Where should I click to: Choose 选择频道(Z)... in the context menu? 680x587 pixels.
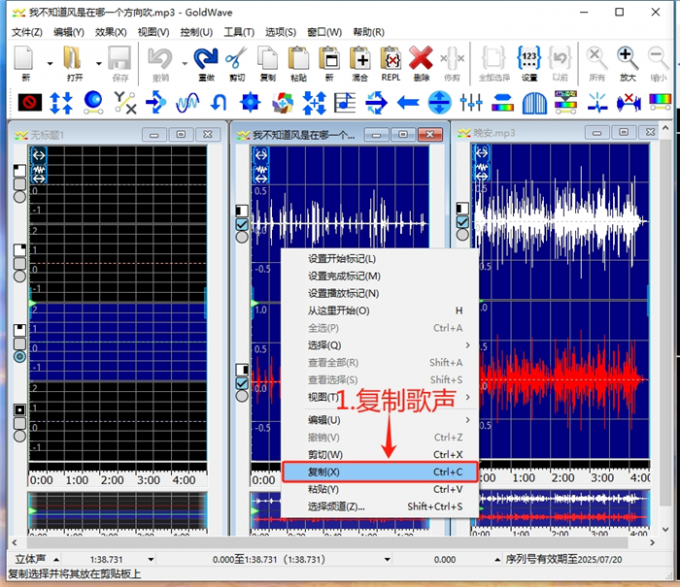point(380,507)
